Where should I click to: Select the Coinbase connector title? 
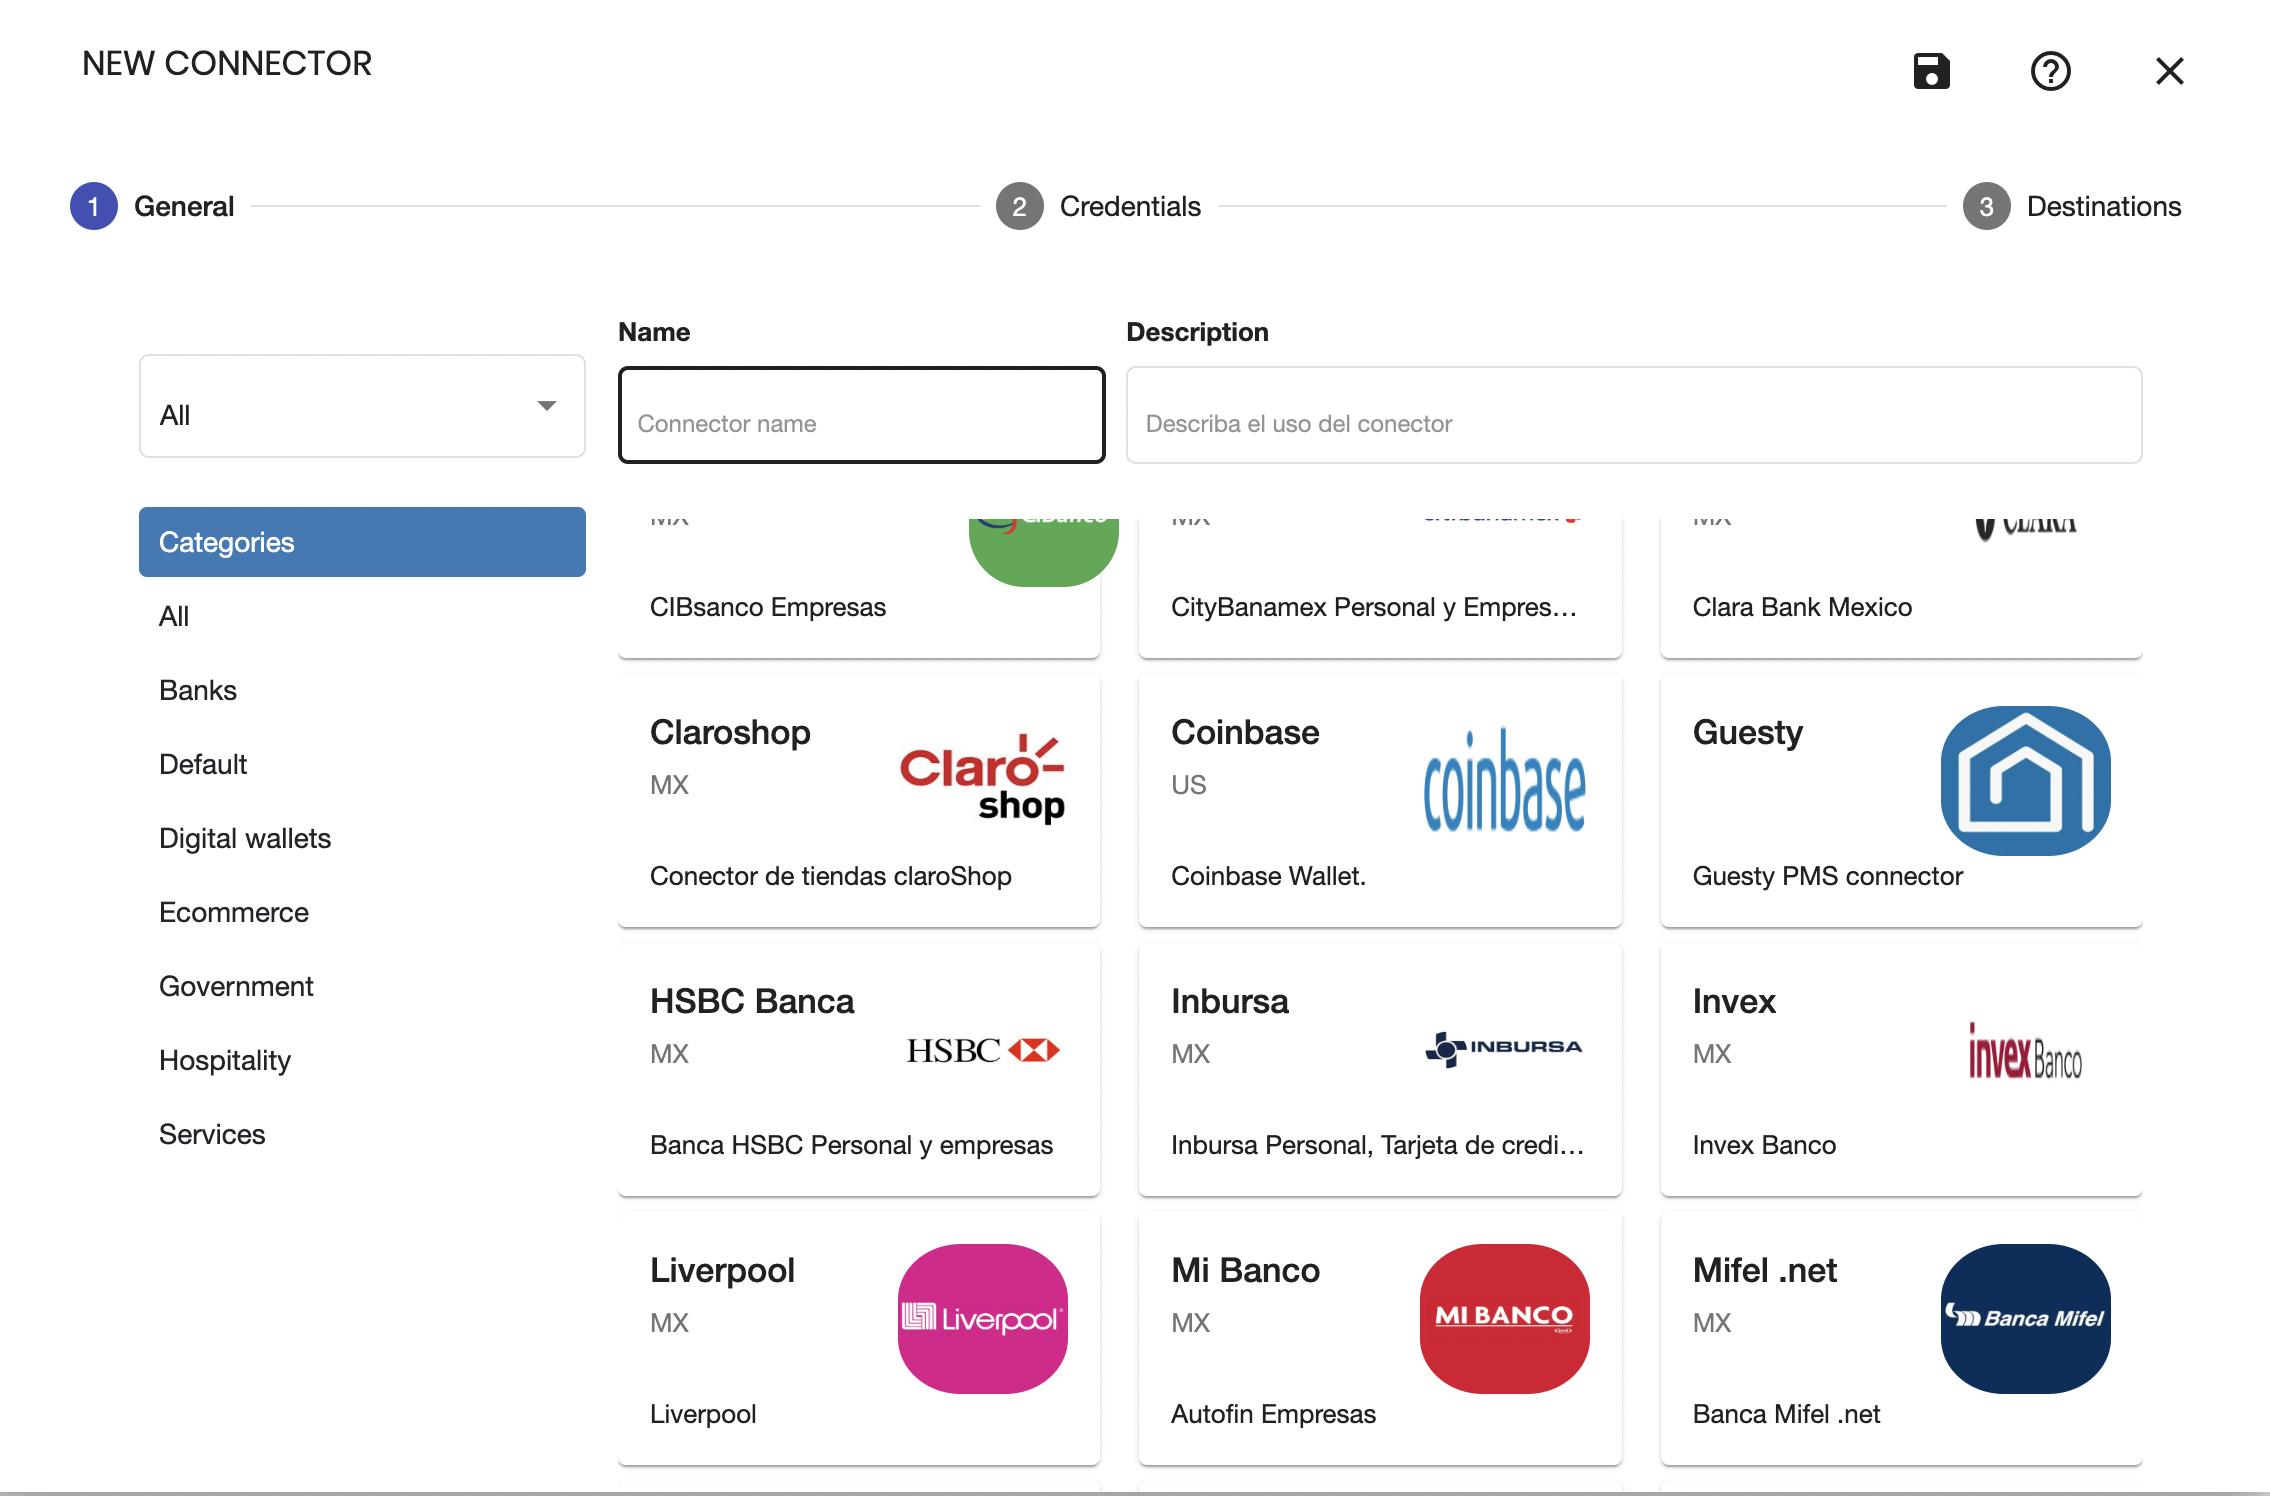point(1245,732)
